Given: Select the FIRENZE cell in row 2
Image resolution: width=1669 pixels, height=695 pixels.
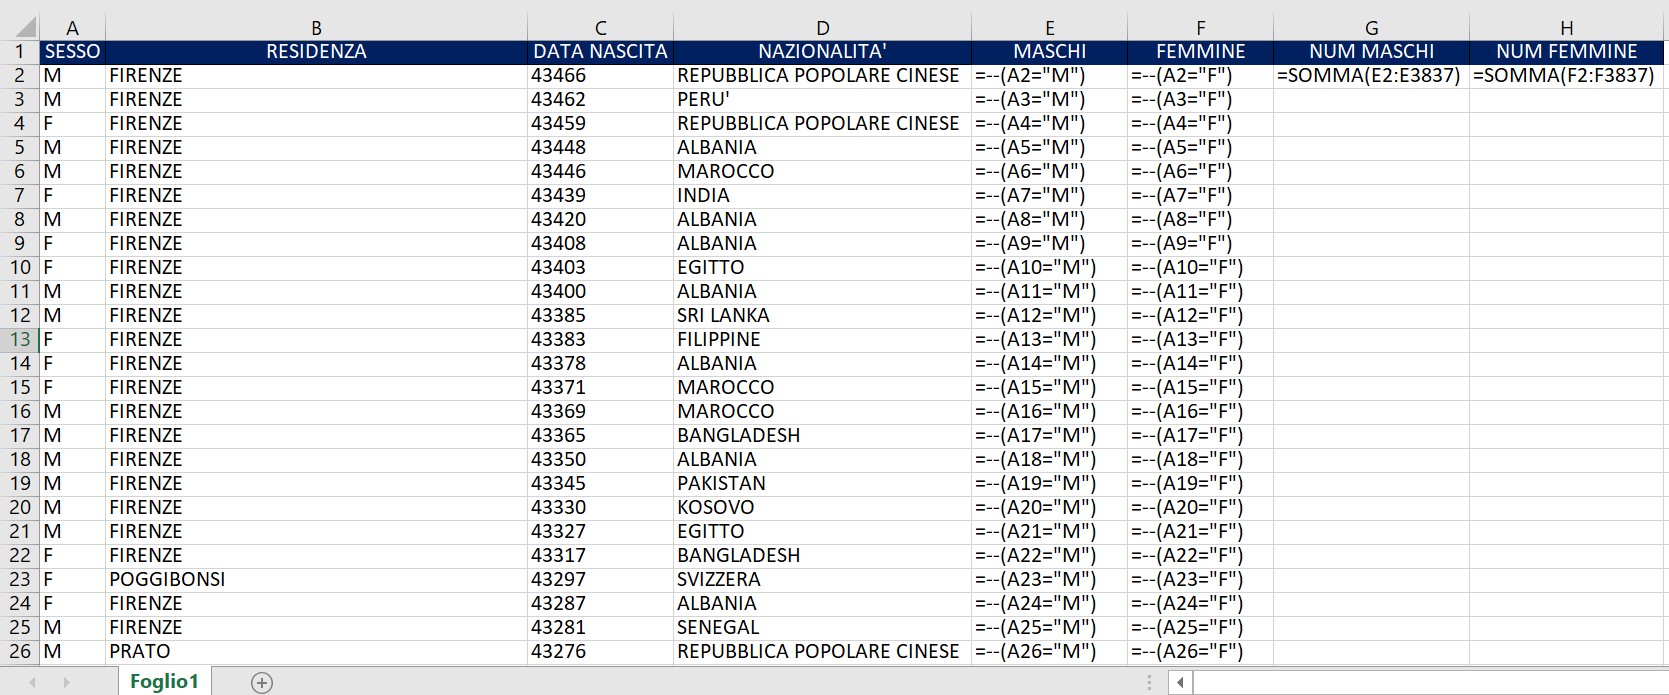Looking at the screenshot, I should (316, 76).
